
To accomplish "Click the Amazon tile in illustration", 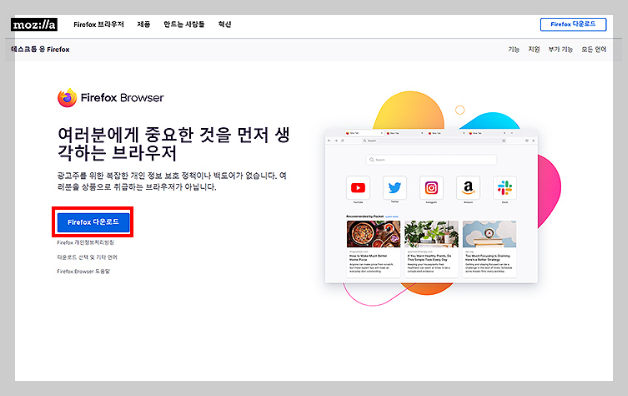I will tap(468, 187).
